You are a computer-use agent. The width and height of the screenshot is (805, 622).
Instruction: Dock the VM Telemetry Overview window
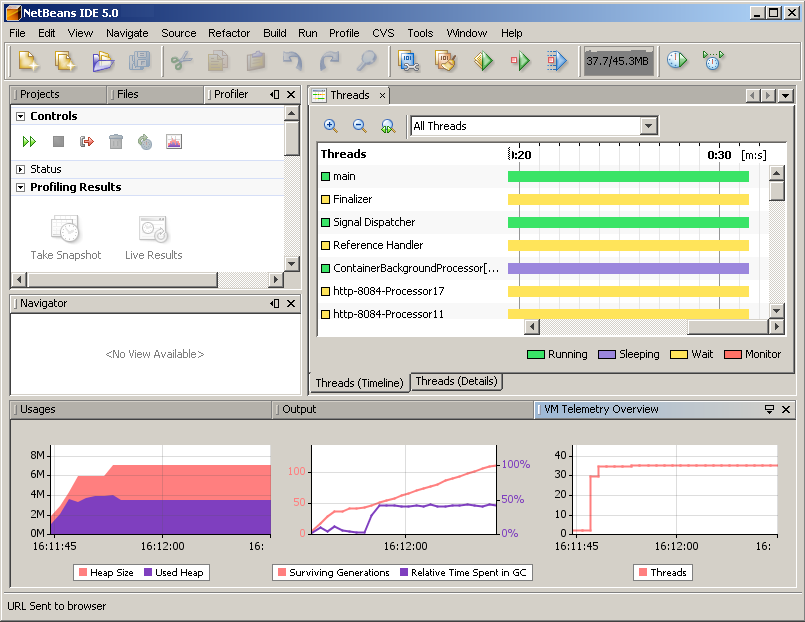pos(769,410)
